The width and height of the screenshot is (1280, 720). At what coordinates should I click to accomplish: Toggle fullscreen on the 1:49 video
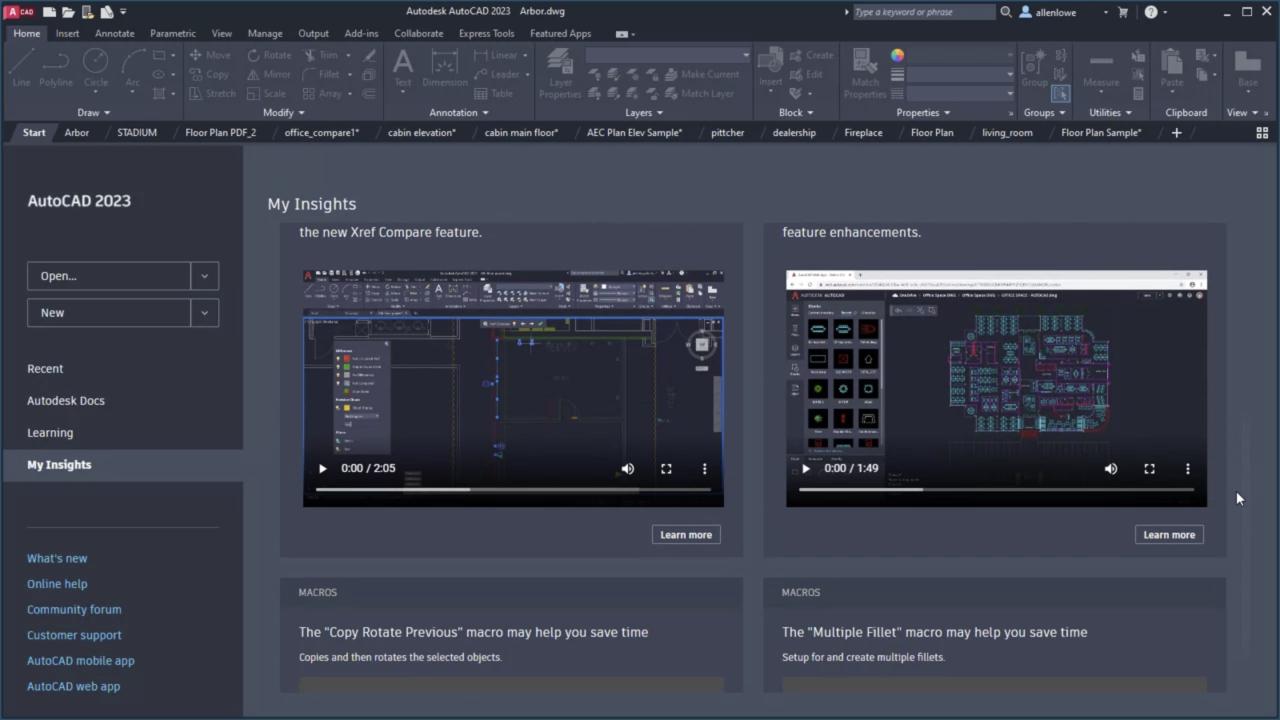coord(1149,468)
